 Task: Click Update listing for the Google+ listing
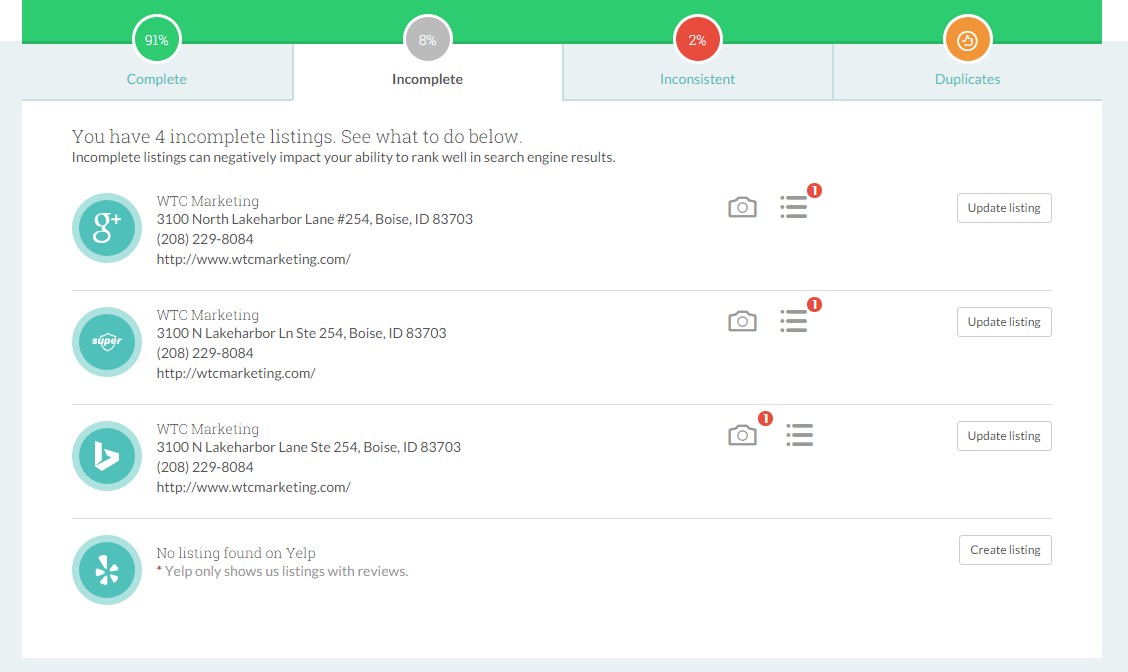click(x=1004, y=207)
